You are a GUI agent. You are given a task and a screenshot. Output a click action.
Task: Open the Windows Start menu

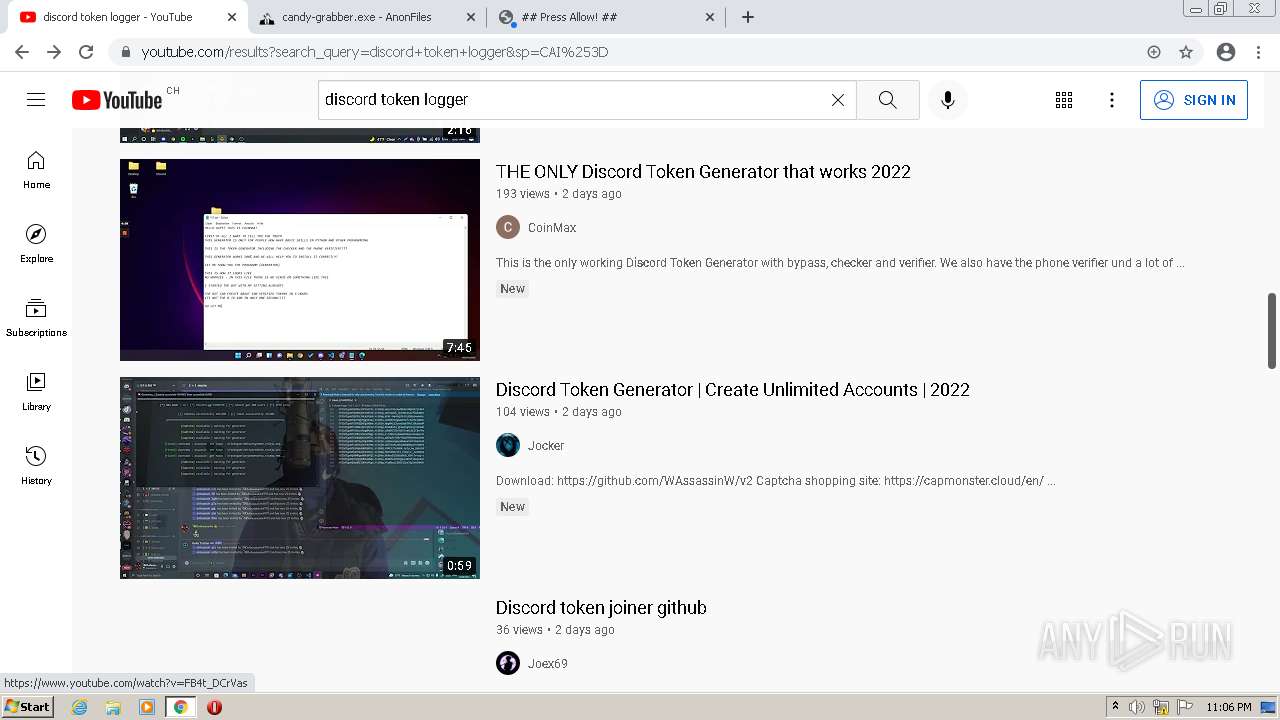click(27, 707)
